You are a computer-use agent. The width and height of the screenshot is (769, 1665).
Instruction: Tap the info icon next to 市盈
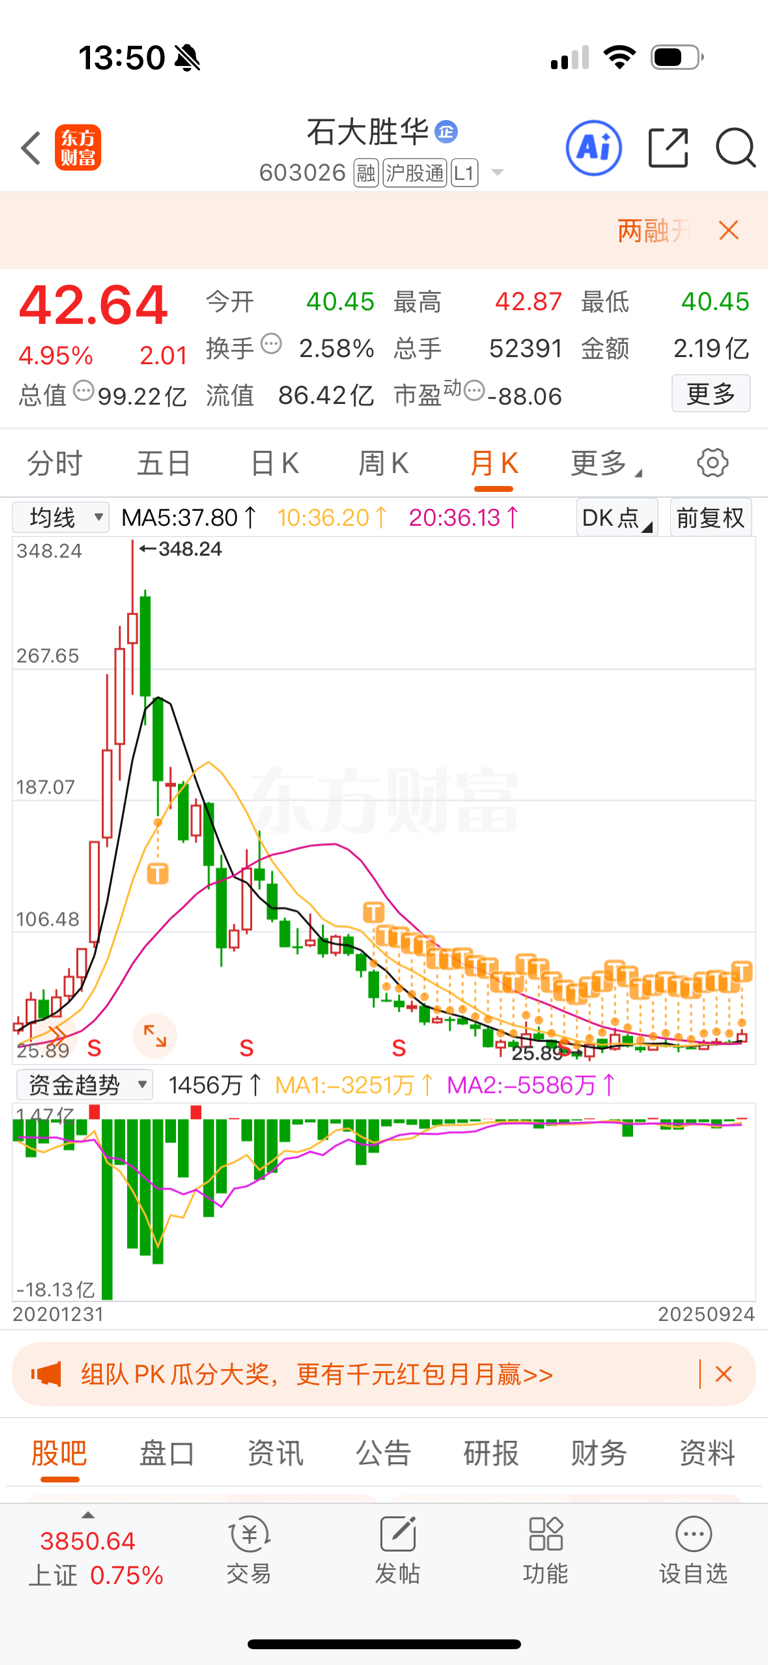click(x=475, y=390)
